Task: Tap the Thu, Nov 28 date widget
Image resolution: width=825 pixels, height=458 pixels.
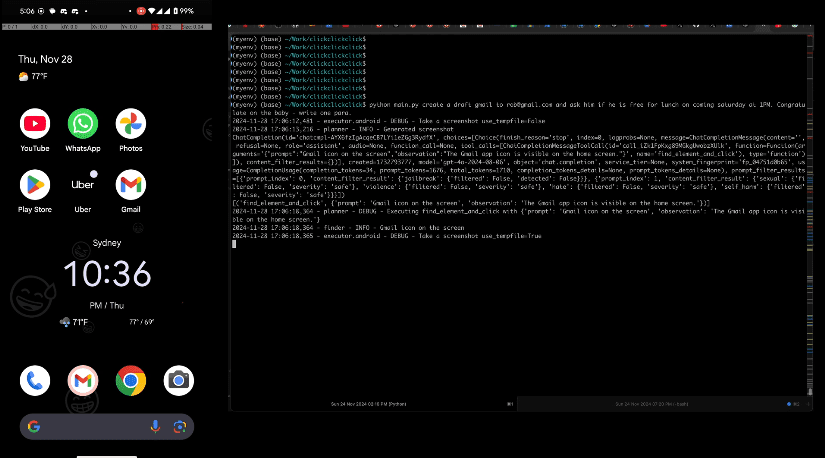Action: [x=45, y=59]
